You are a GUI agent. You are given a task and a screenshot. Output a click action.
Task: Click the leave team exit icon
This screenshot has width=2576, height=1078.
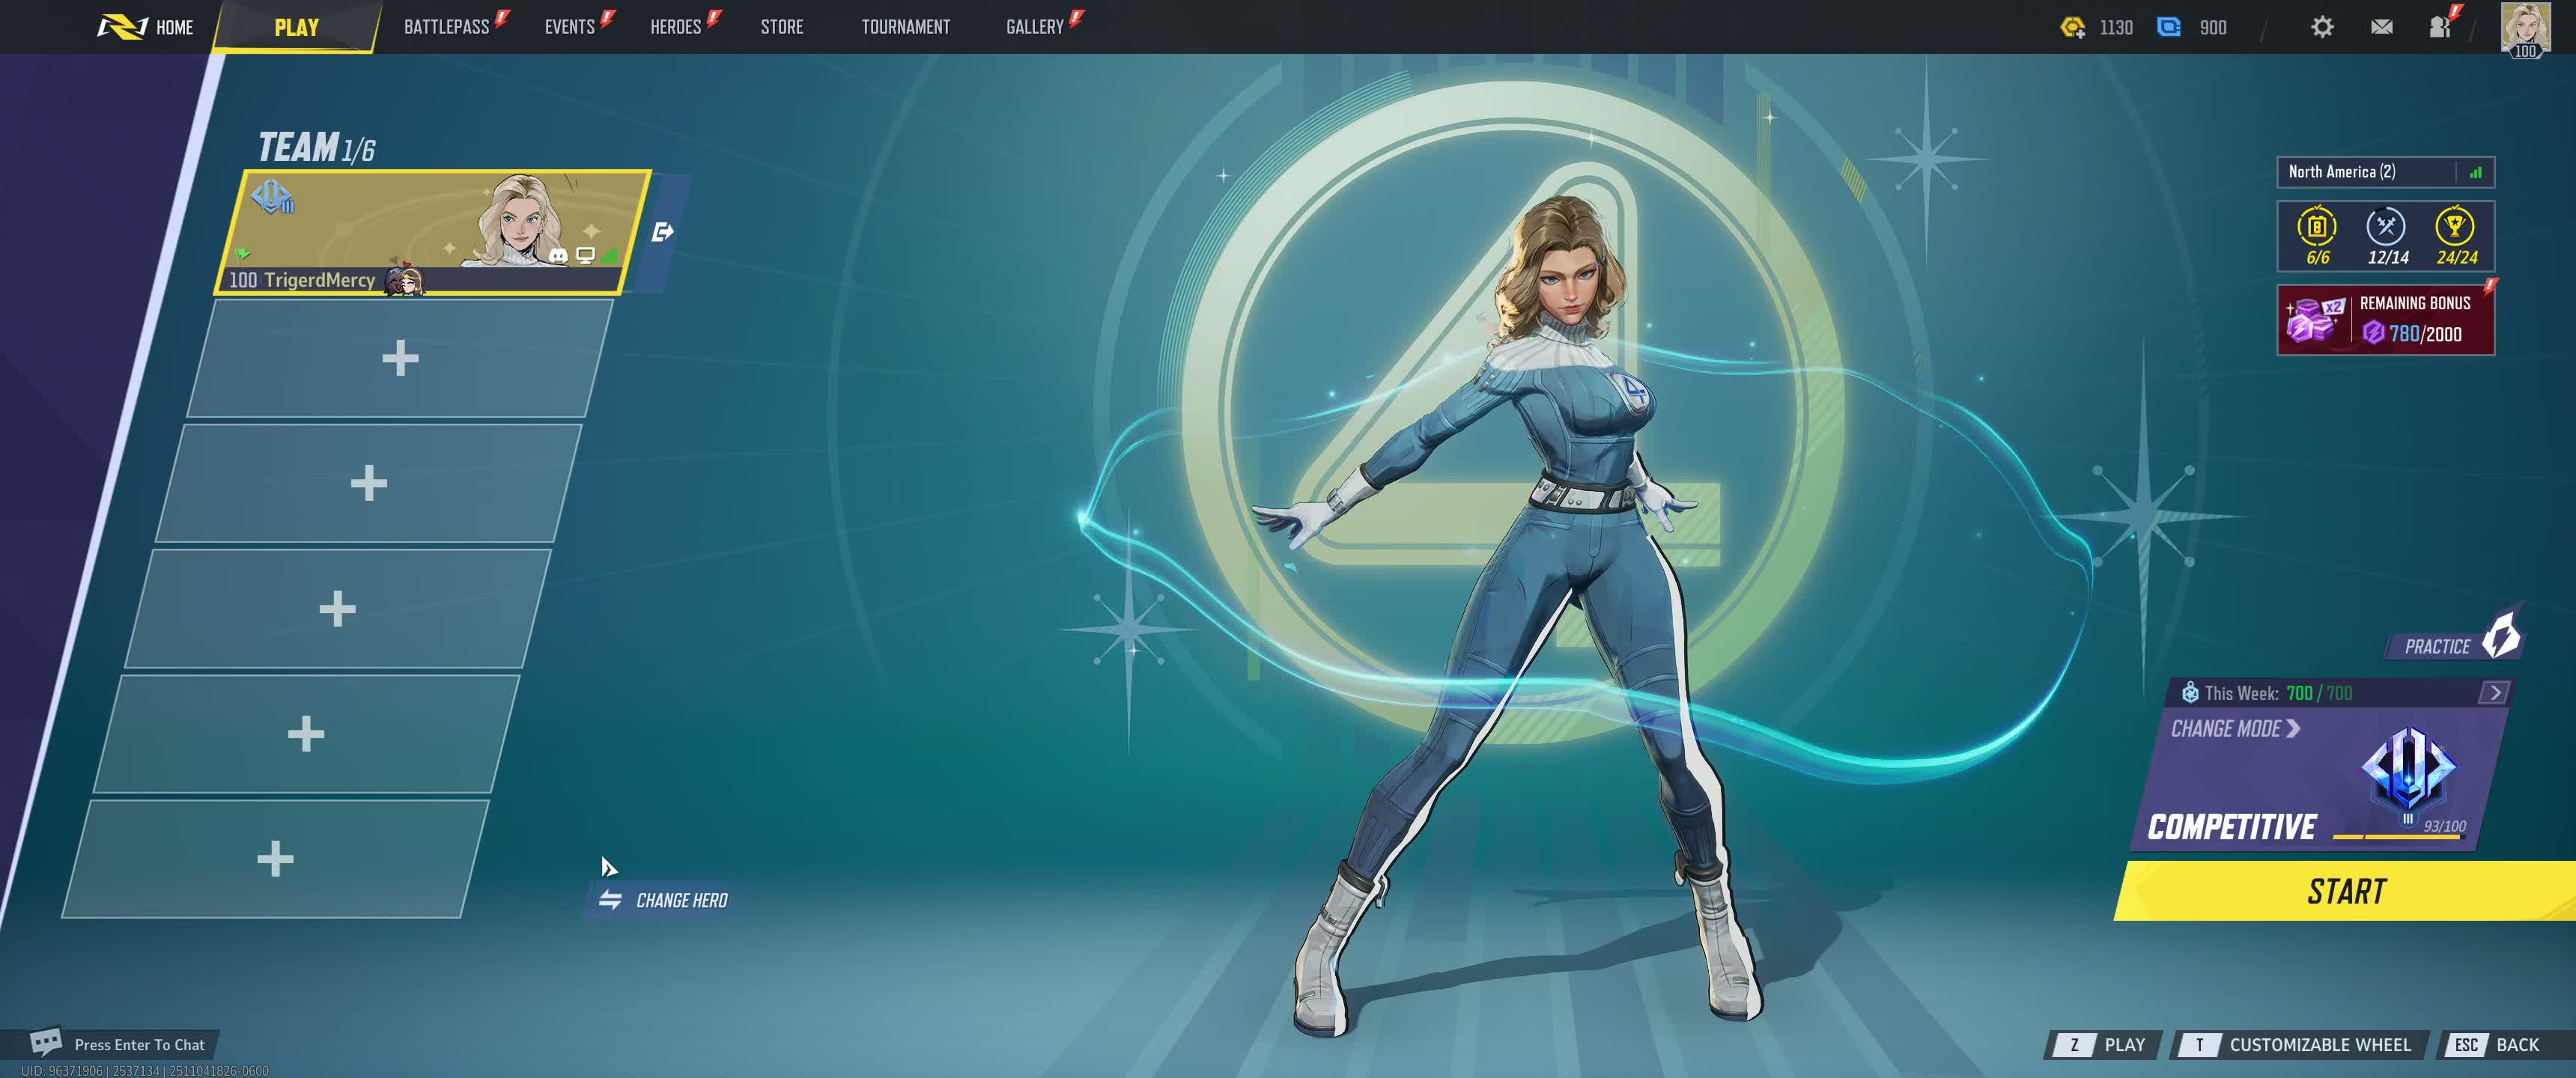(662, 232)
